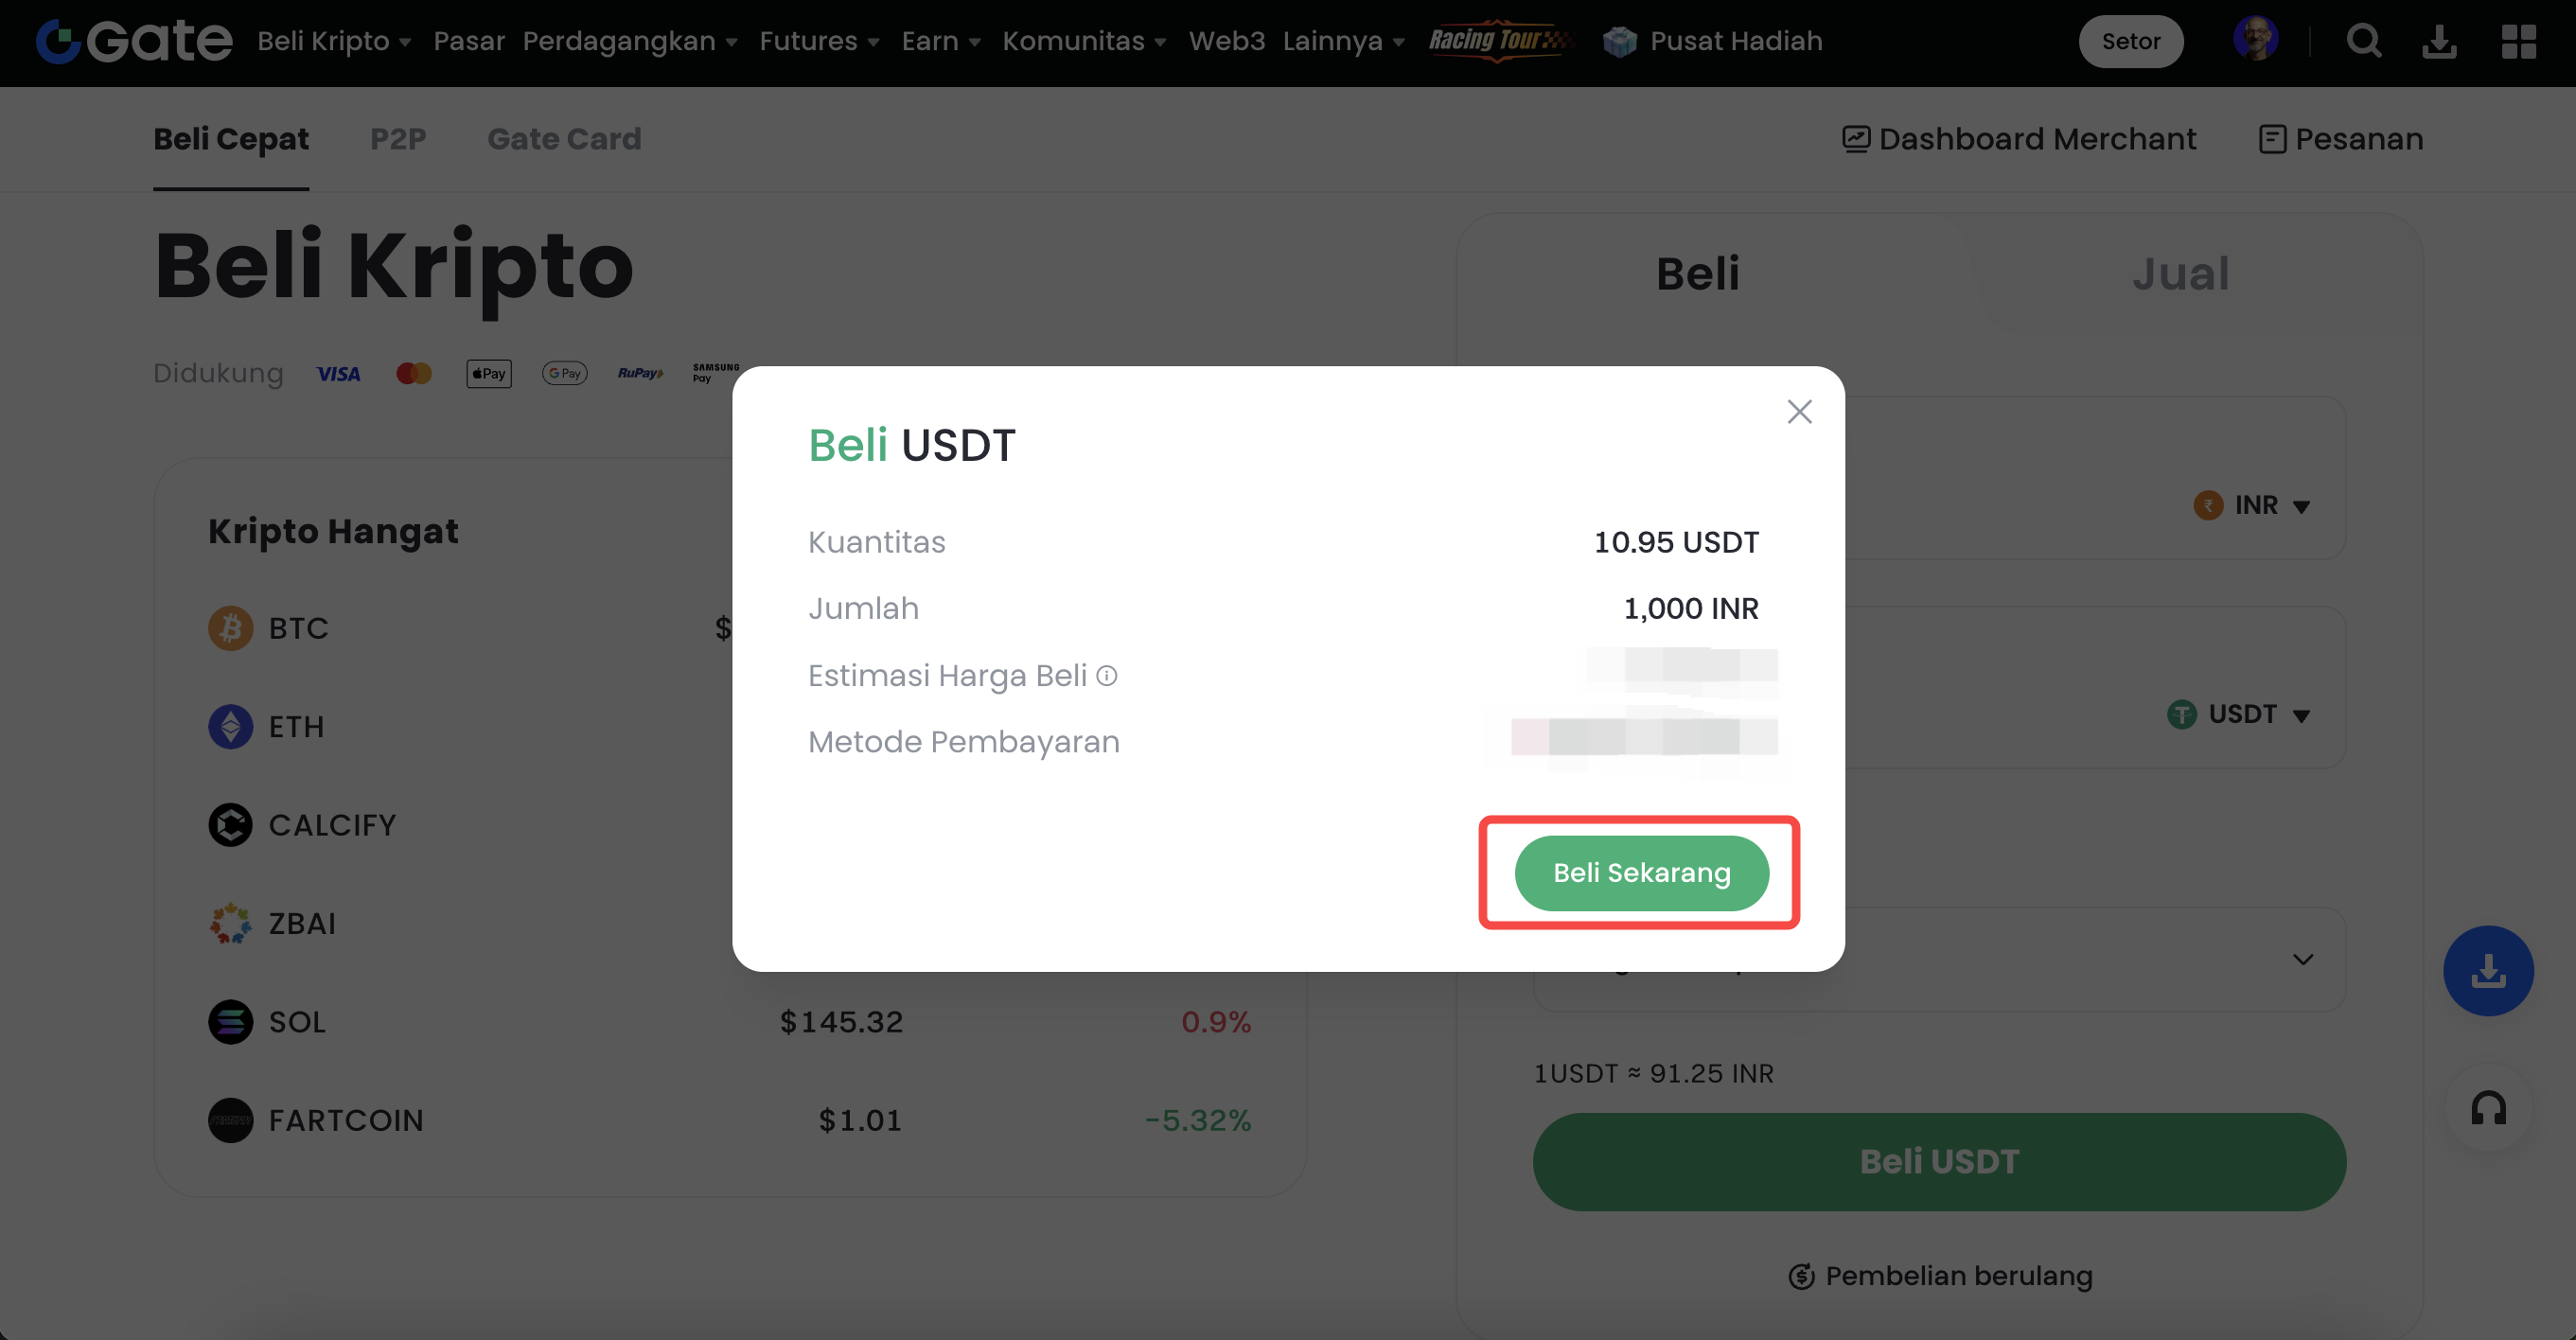
Task: Open the Gate Card tab
Action: (564, 139)
